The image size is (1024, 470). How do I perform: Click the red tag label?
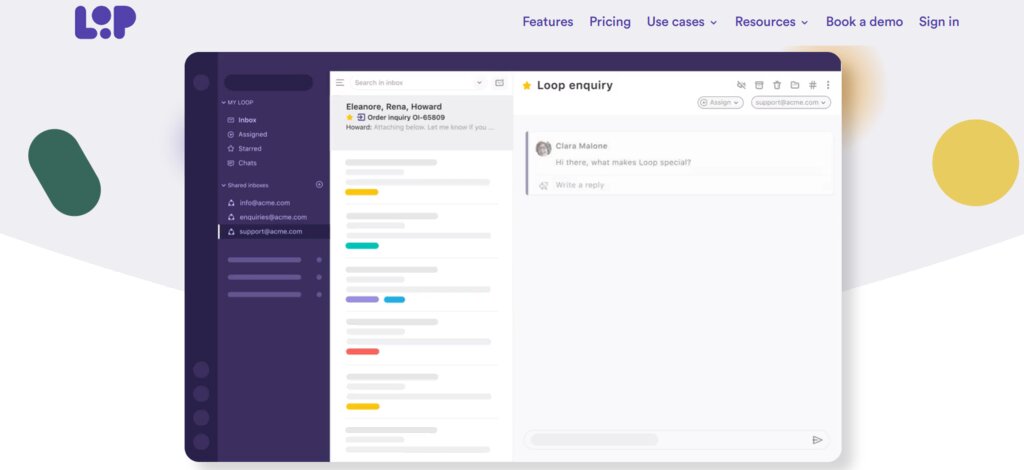(362, 351)
